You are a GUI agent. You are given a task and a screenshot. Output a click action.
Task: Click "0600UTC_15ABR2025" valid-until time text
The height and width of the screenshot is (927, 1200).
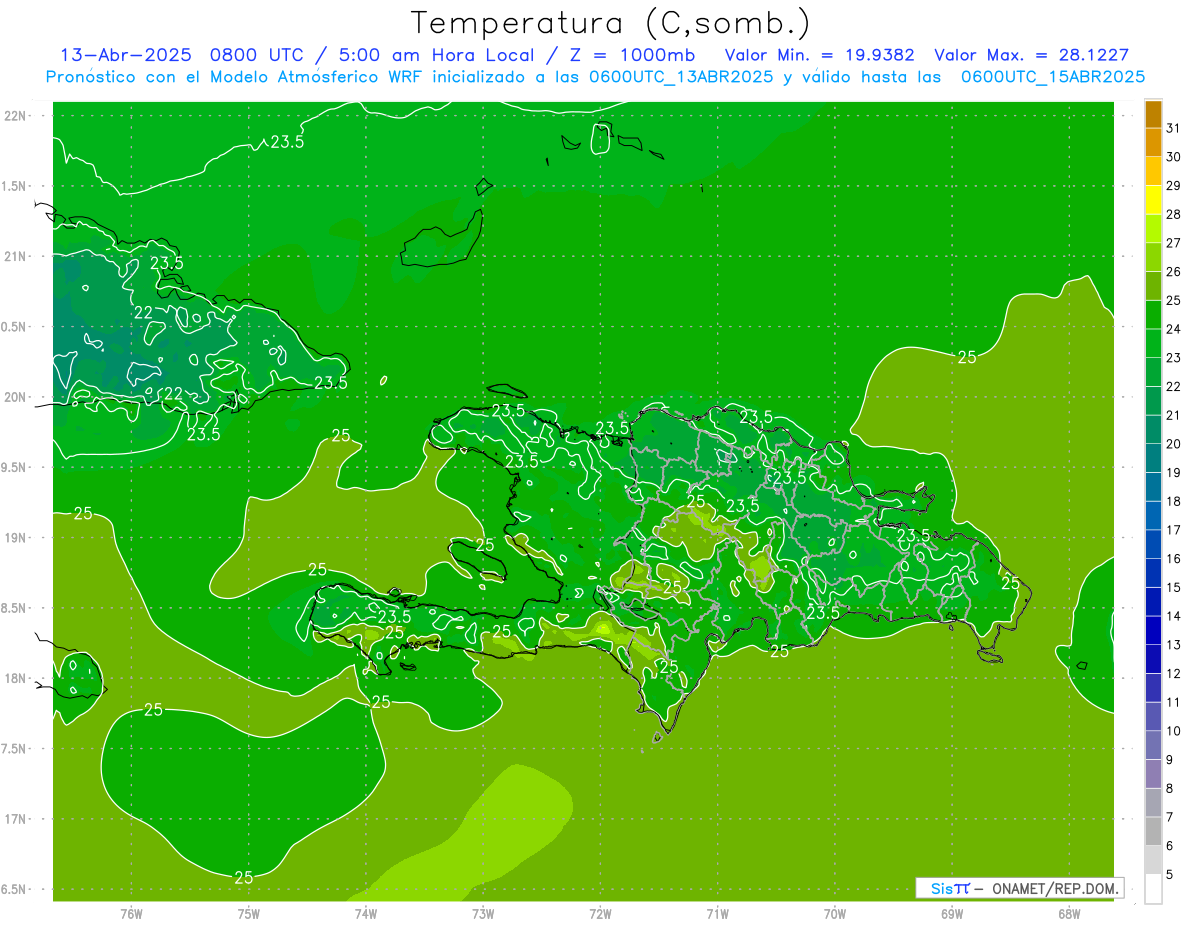pos(1052,76)
